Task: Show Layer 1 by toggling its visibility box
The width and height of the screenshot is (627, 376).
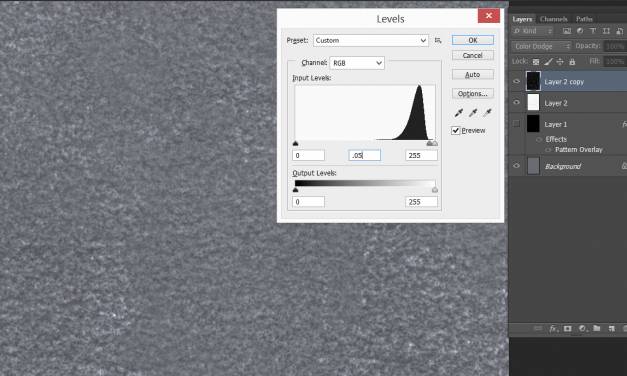Action: tap(516, 124)
